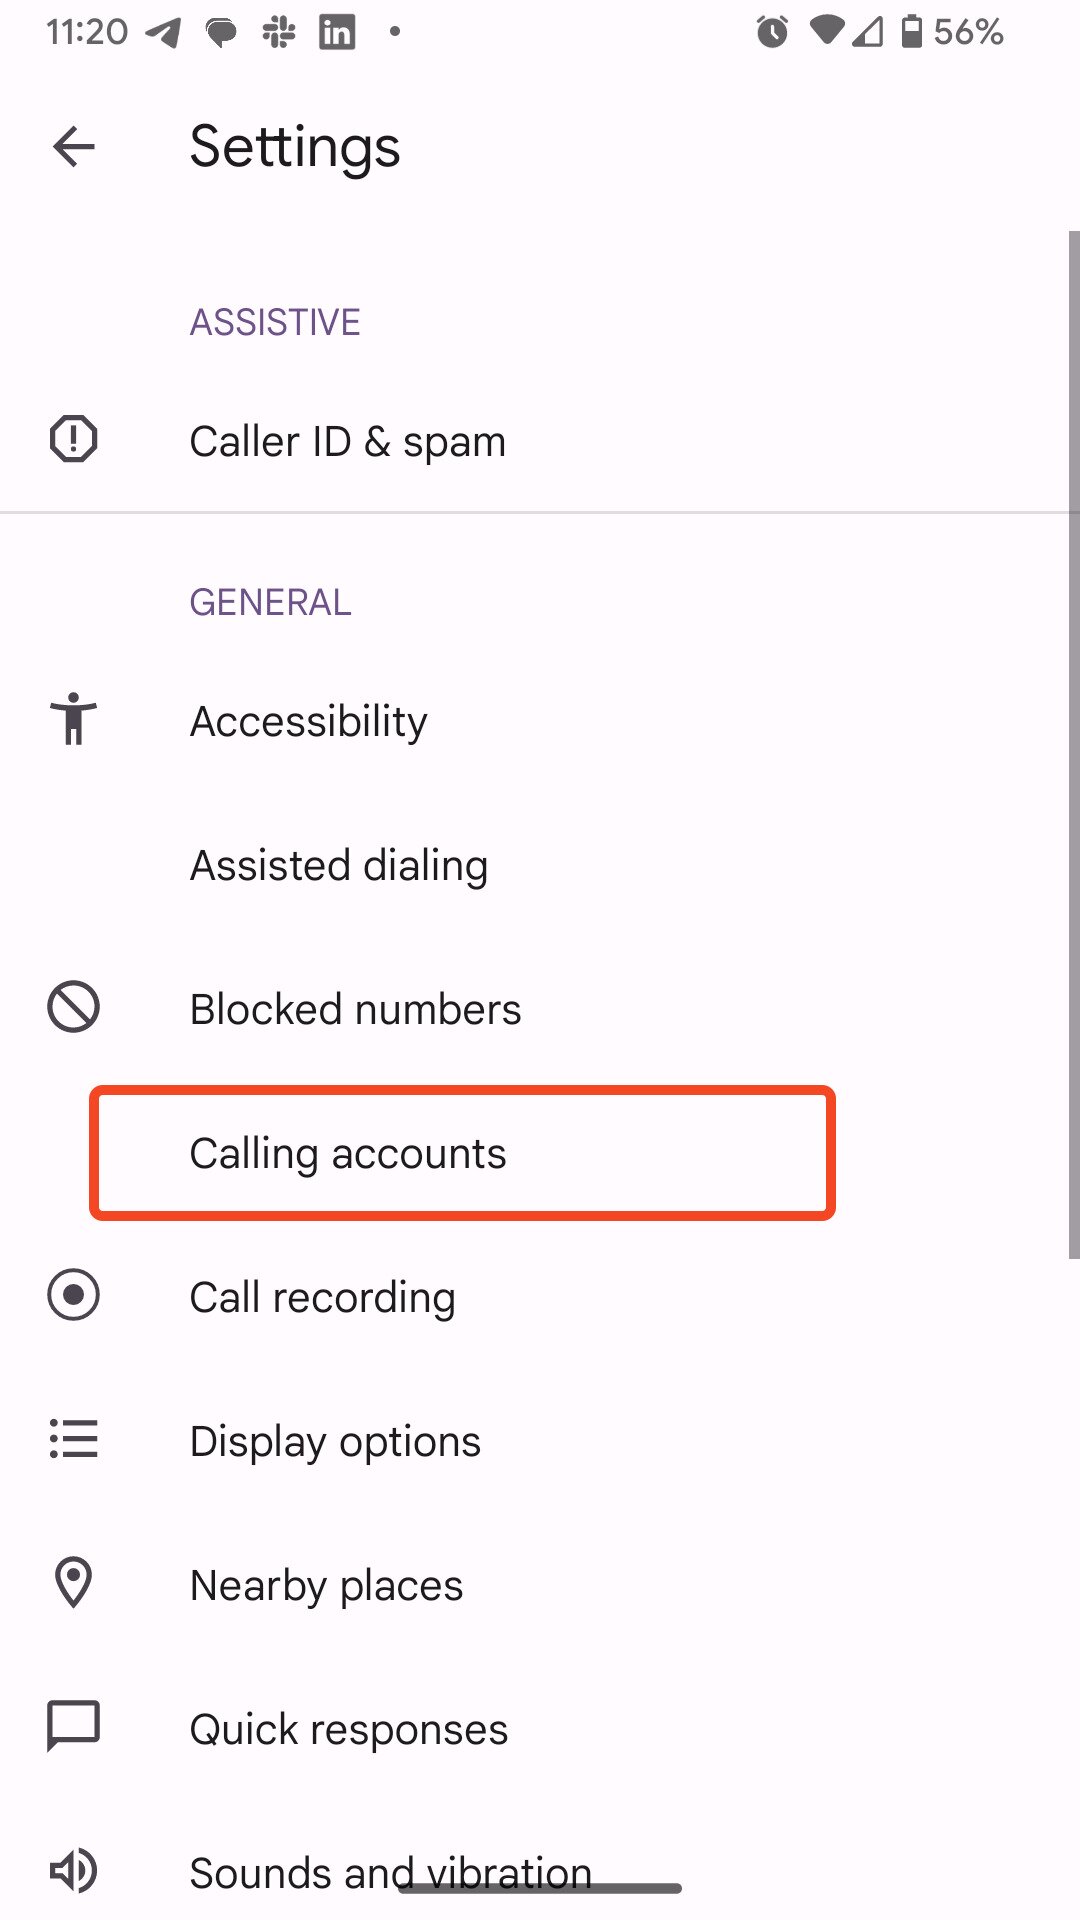Open Calling accounts
The image size is (1080, 1920).
coord(348,1153)
